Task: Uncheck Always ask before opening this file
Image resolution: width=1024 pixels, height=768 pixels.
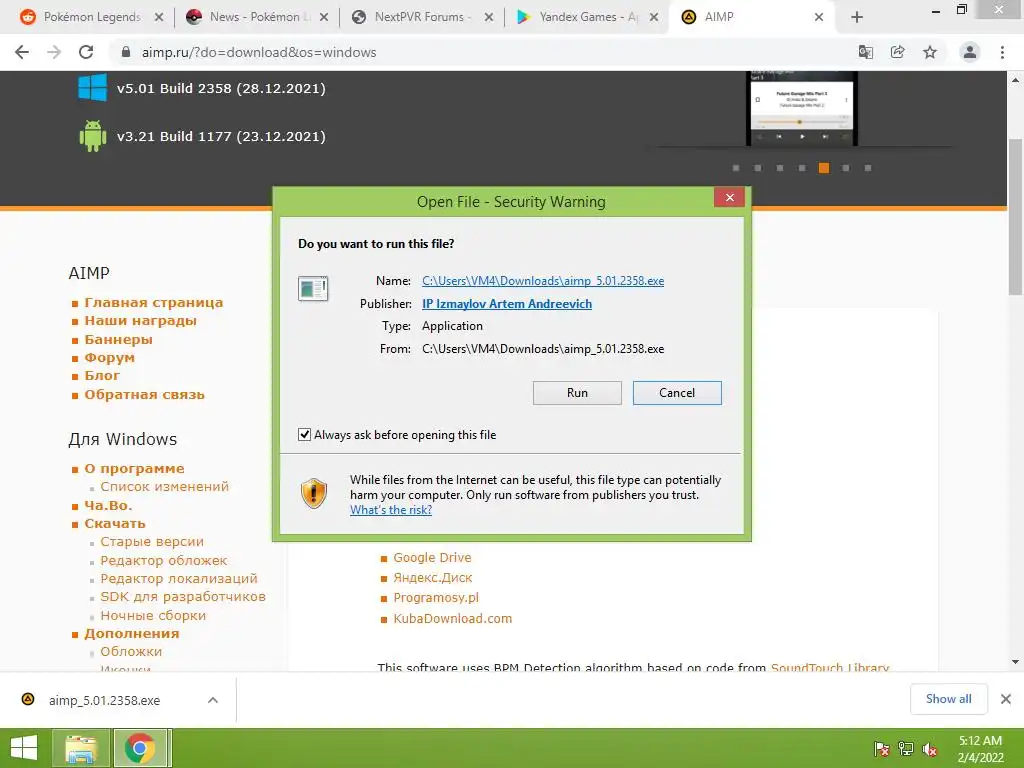Action: 304,434
